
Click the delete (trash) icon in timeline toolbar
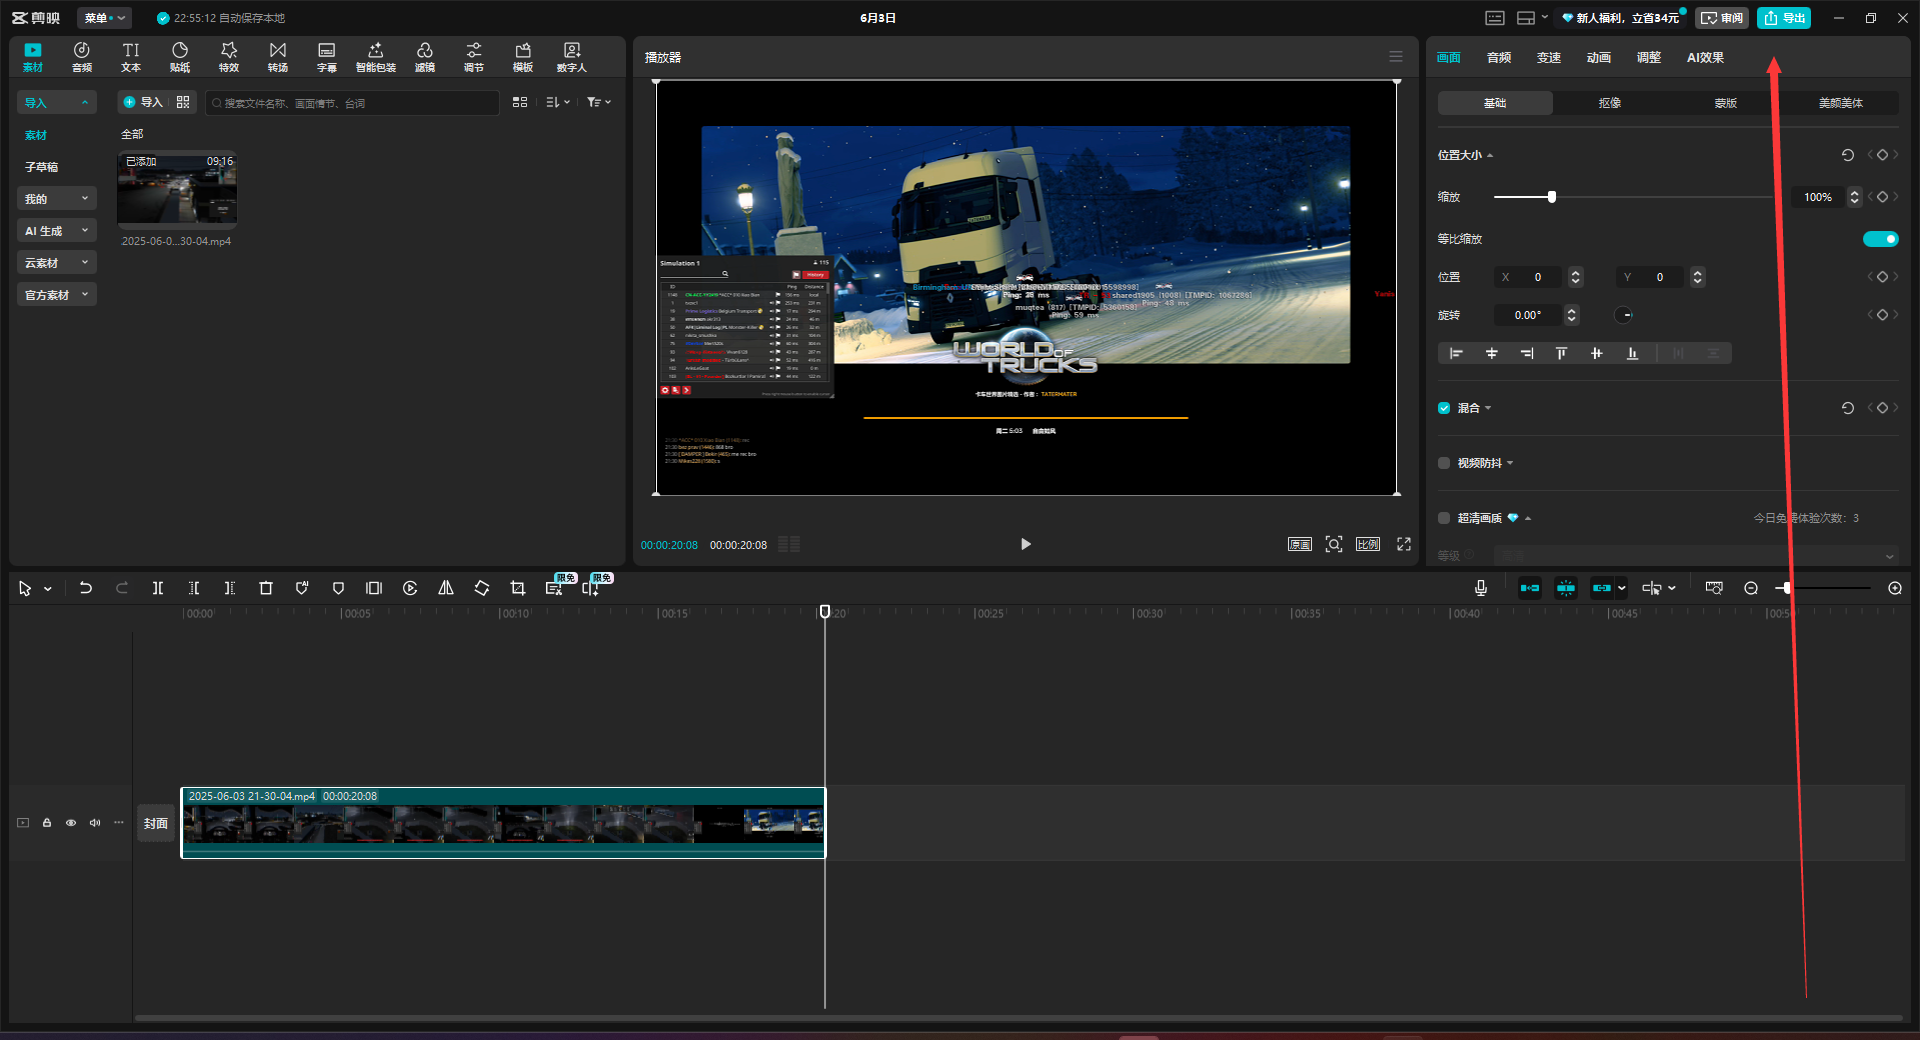tap(266, 588)
